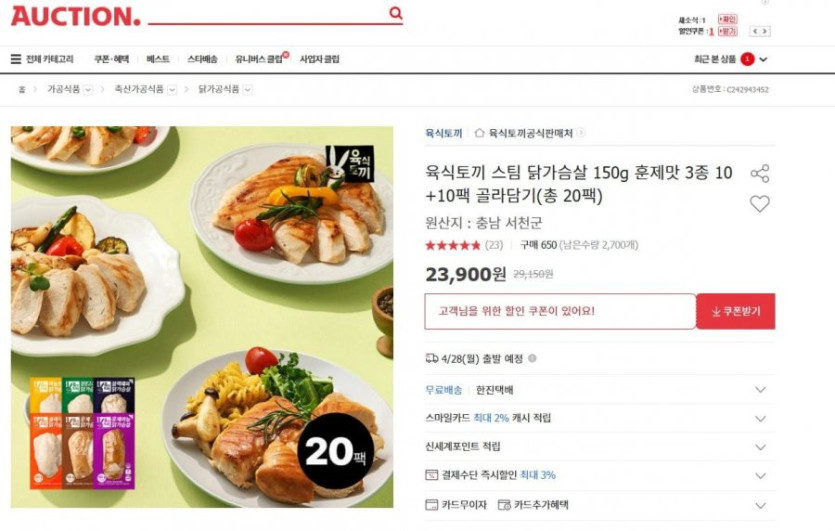835x531 pixels.
Task: Click into the search input field
Action: click(x=269, y=14)
